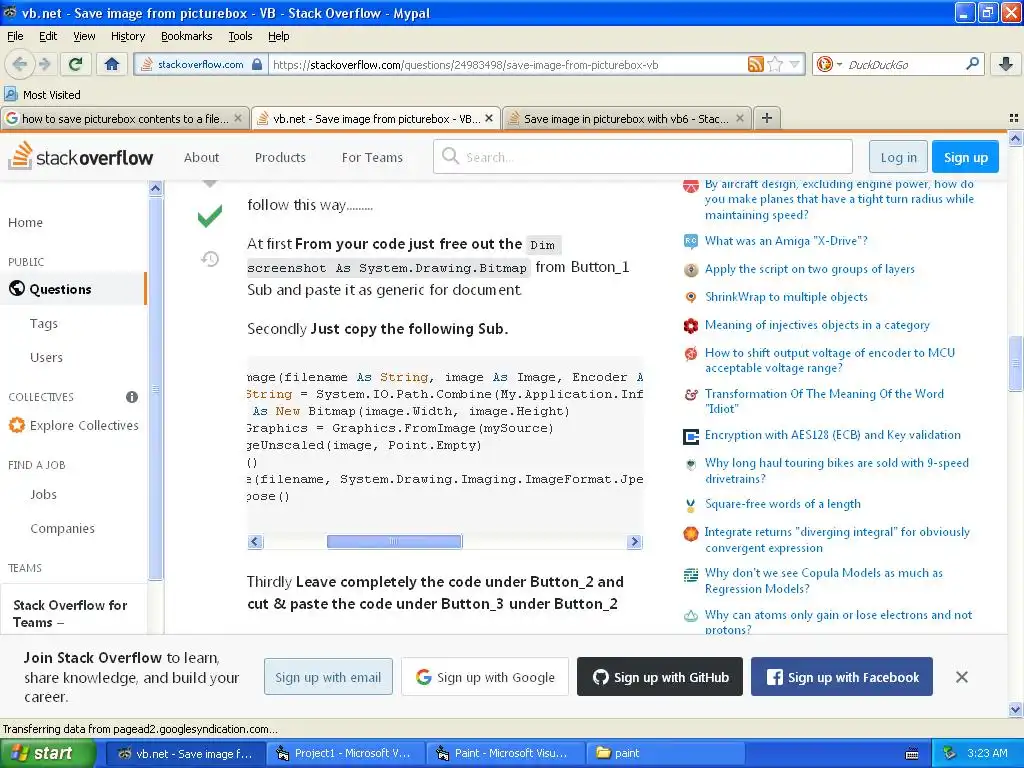
Task: Click the RSS feed icon in address bar
Action: point(756,64)
